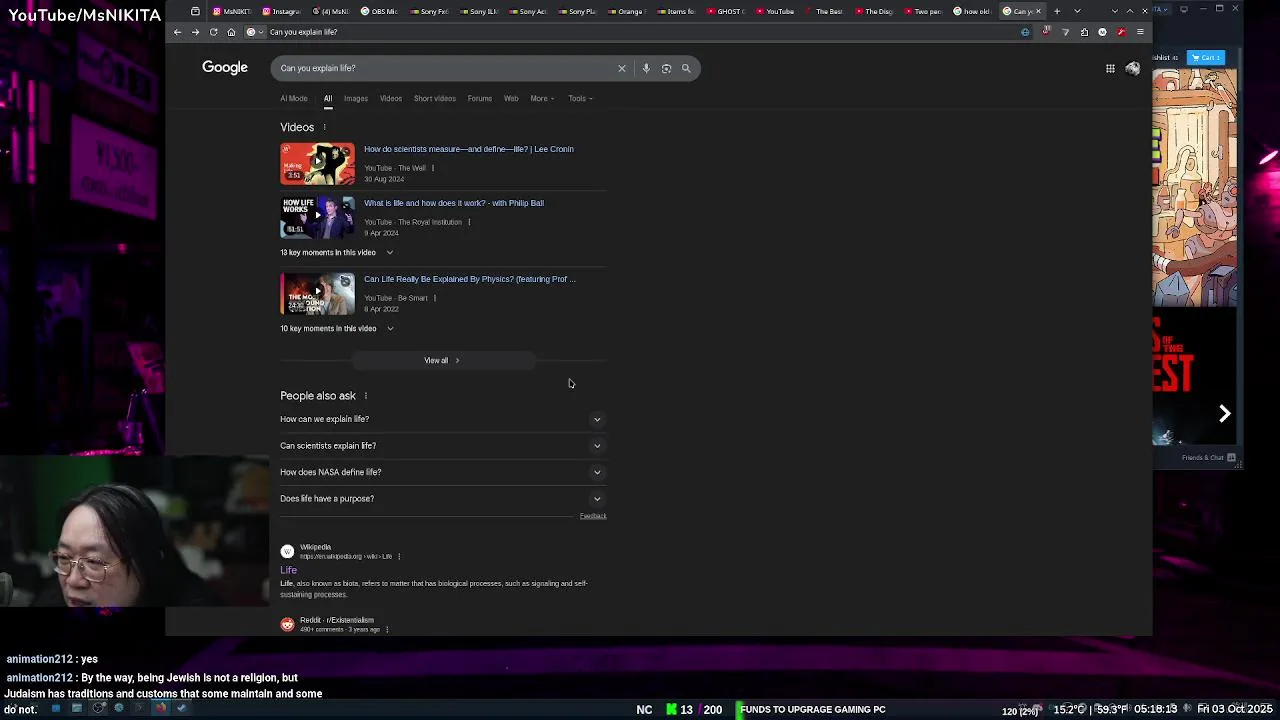Open search by image lens icon
1280x720 pixels.
point(666,68)
